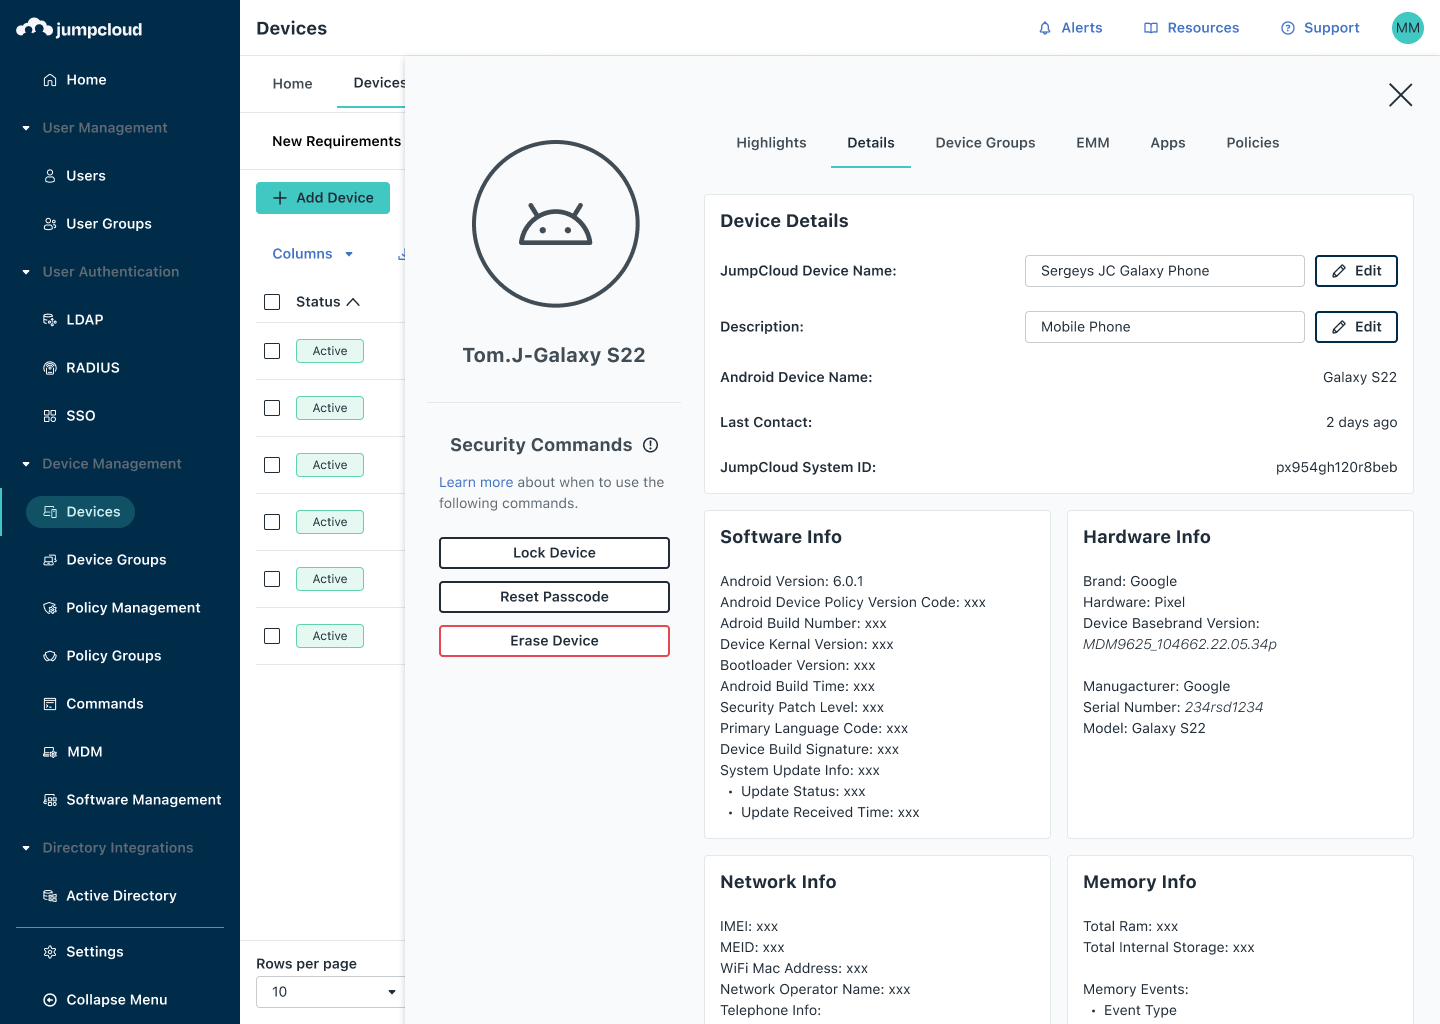Select the Details tab

[871, 143]
